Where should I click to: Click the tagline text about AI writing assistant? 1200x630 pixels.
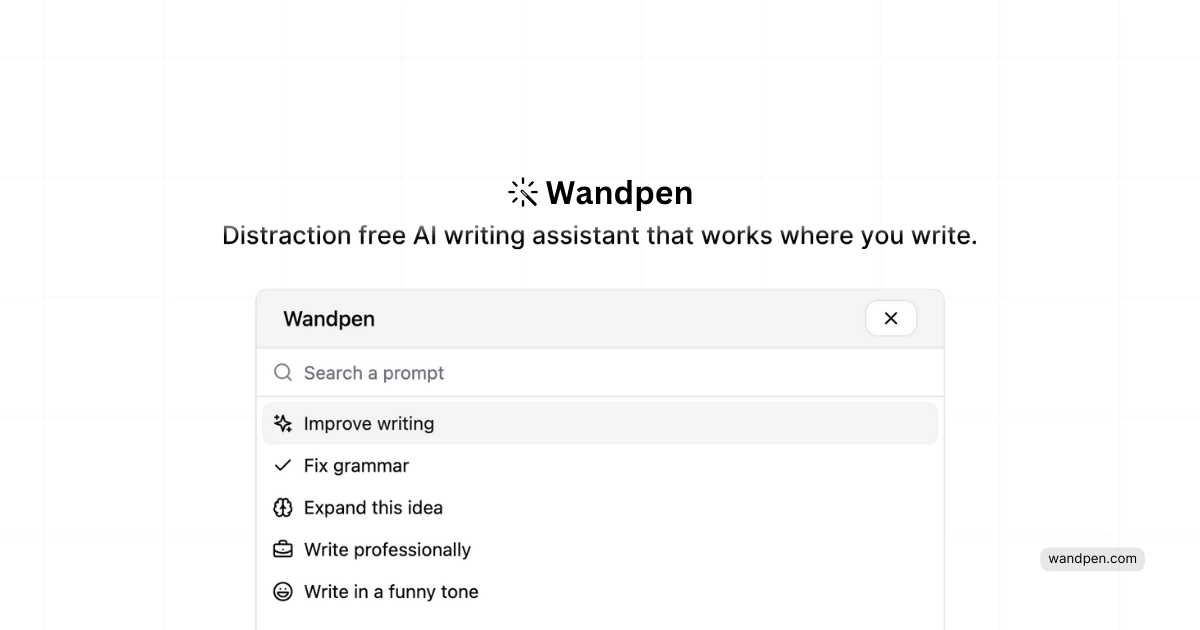pos(600,235)
